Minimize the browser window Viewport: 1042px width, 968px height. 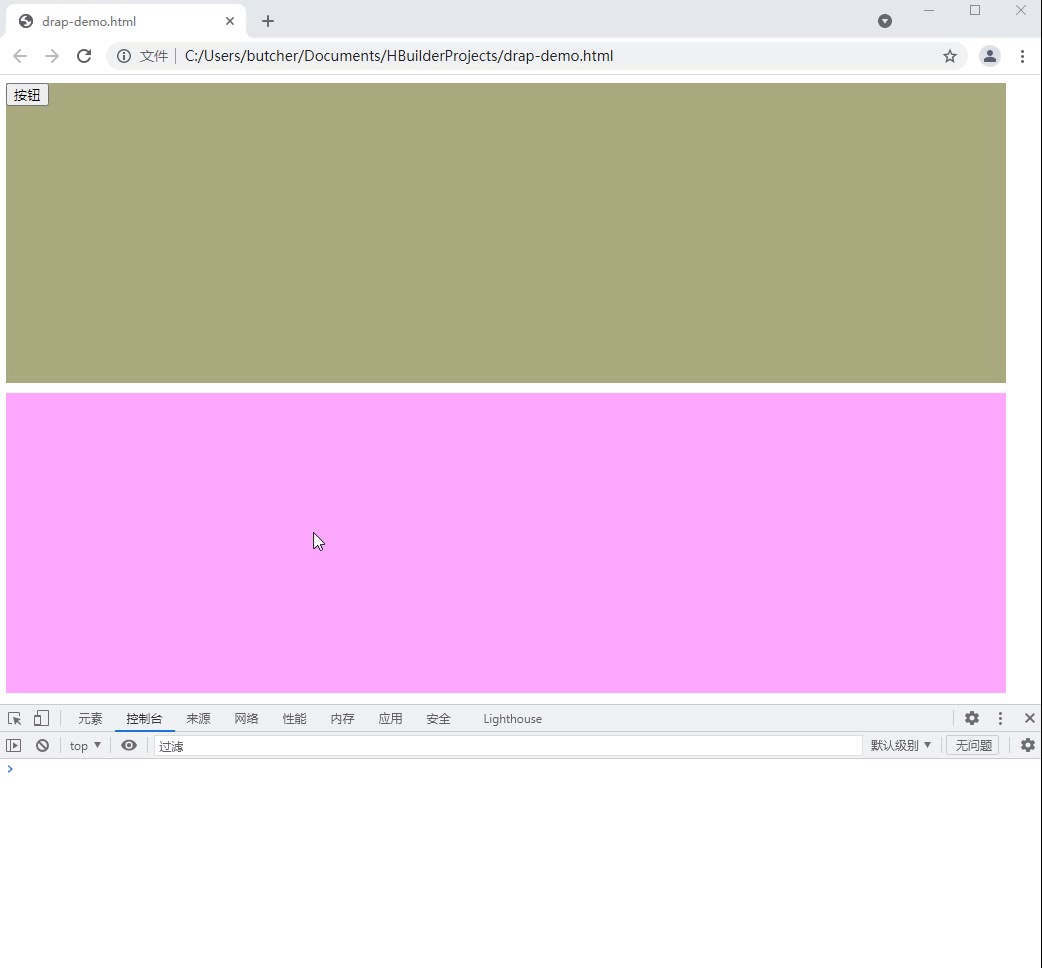point(929,11)
